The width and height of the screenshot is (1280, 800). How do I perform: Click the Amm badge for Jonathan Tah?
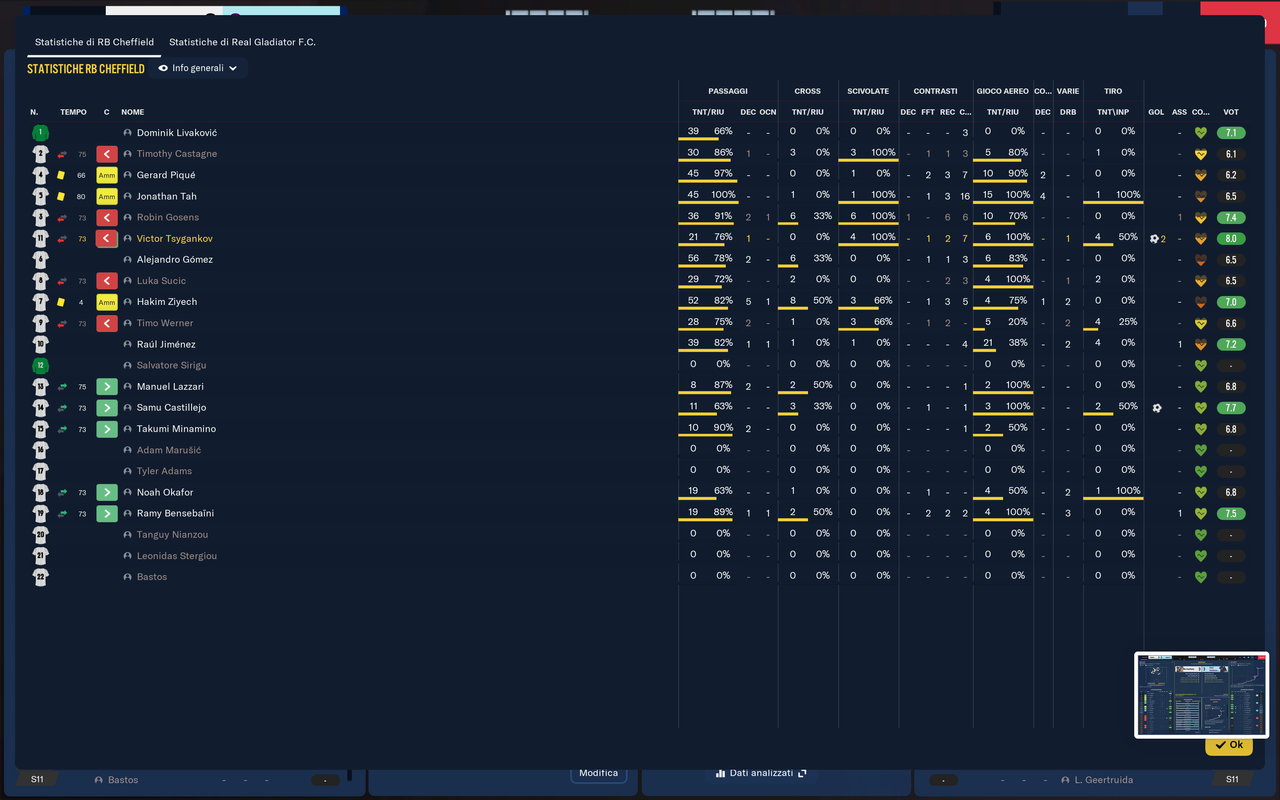(107, 196)
